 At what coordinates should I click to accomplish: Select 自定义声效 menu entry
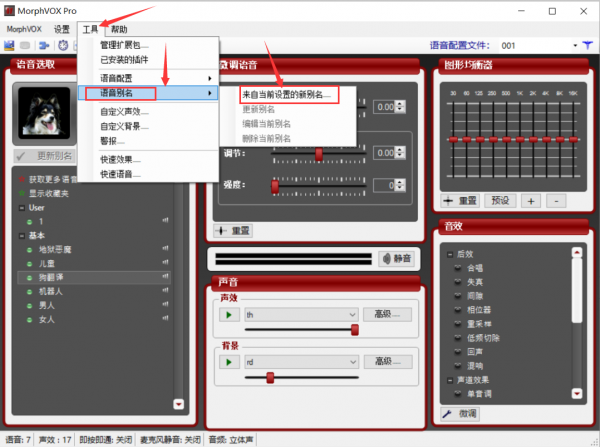pyautogui.click(x=148, y=112)
